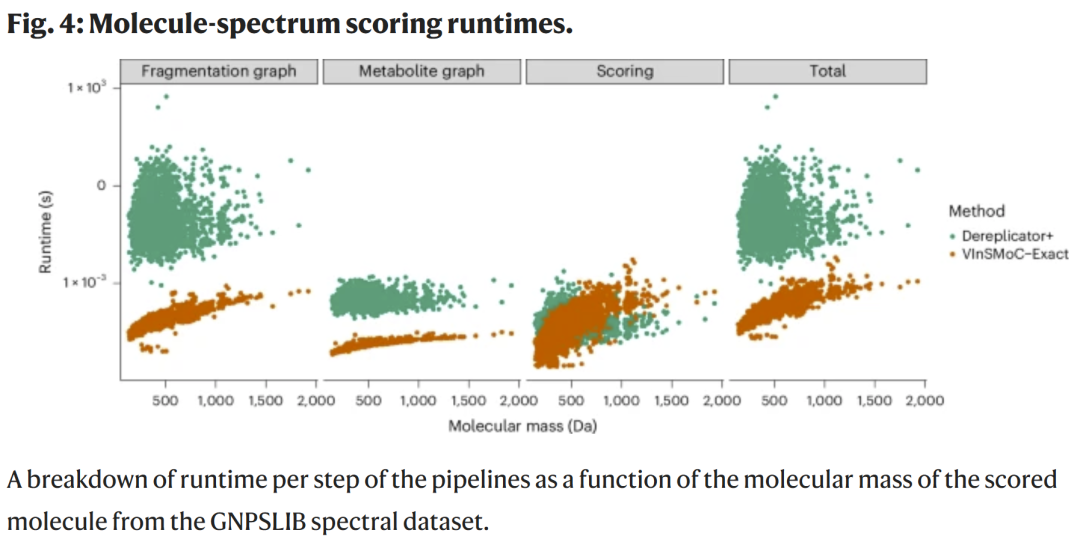The width and height of the screenshot is (1080, 548).
Task: Click the orange VInSMoC-Exact legend dot
Action: (x=951, y=254)
